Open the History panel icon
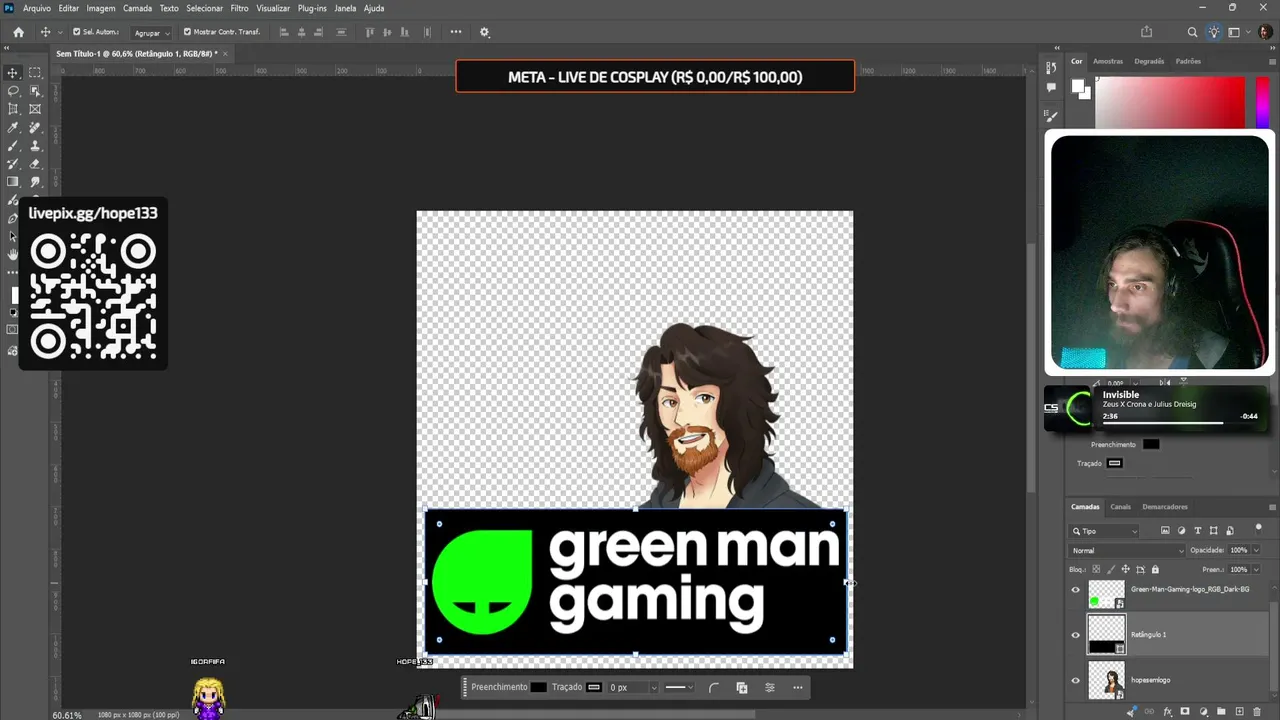 pyautogui.click(x=1051, y=68)
